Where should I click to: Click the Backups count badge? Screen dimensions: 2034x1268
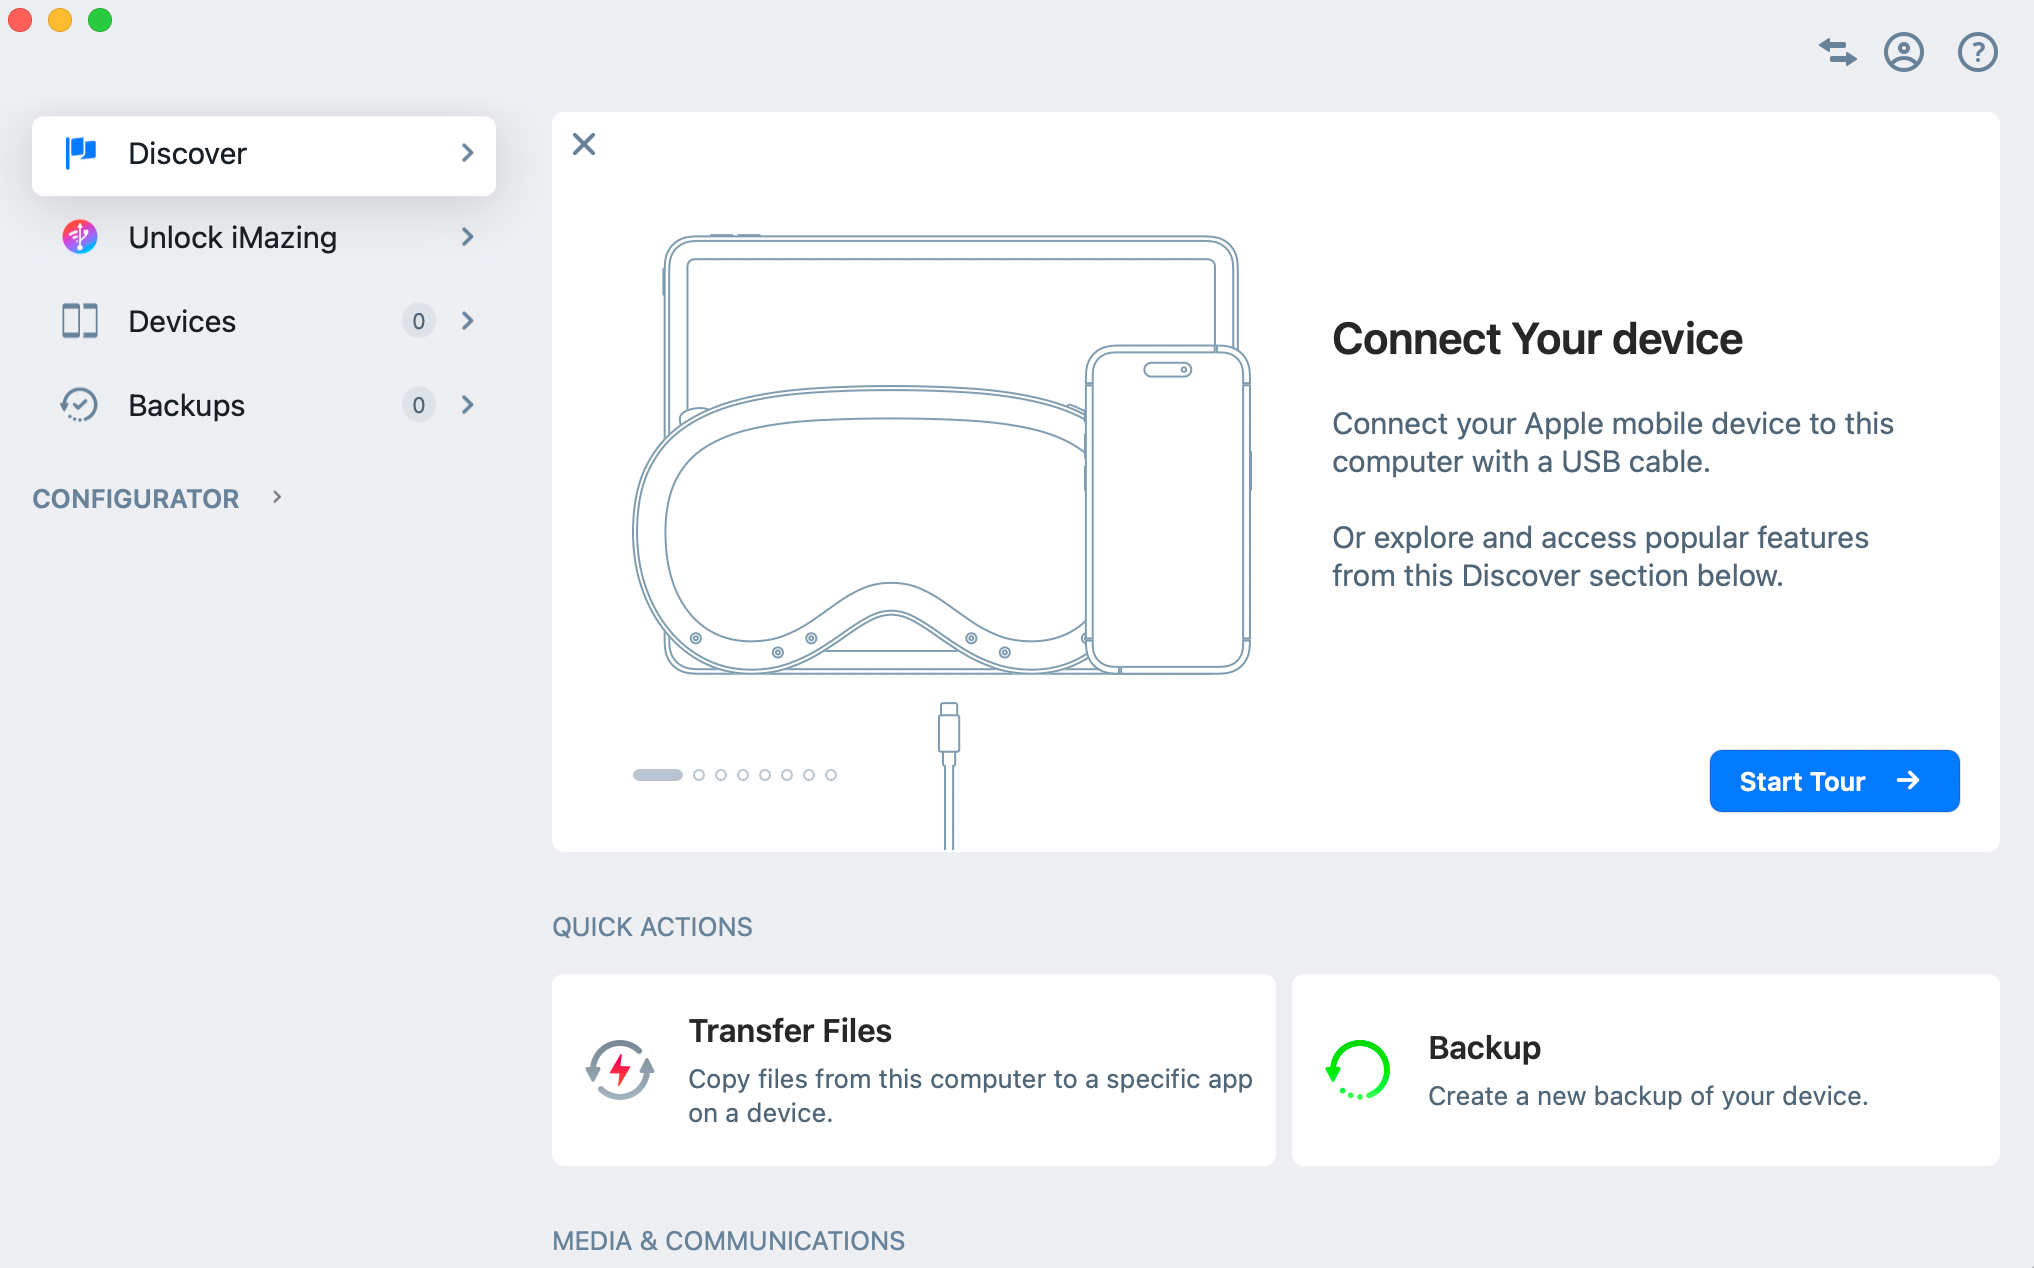(x=419, y=405)
